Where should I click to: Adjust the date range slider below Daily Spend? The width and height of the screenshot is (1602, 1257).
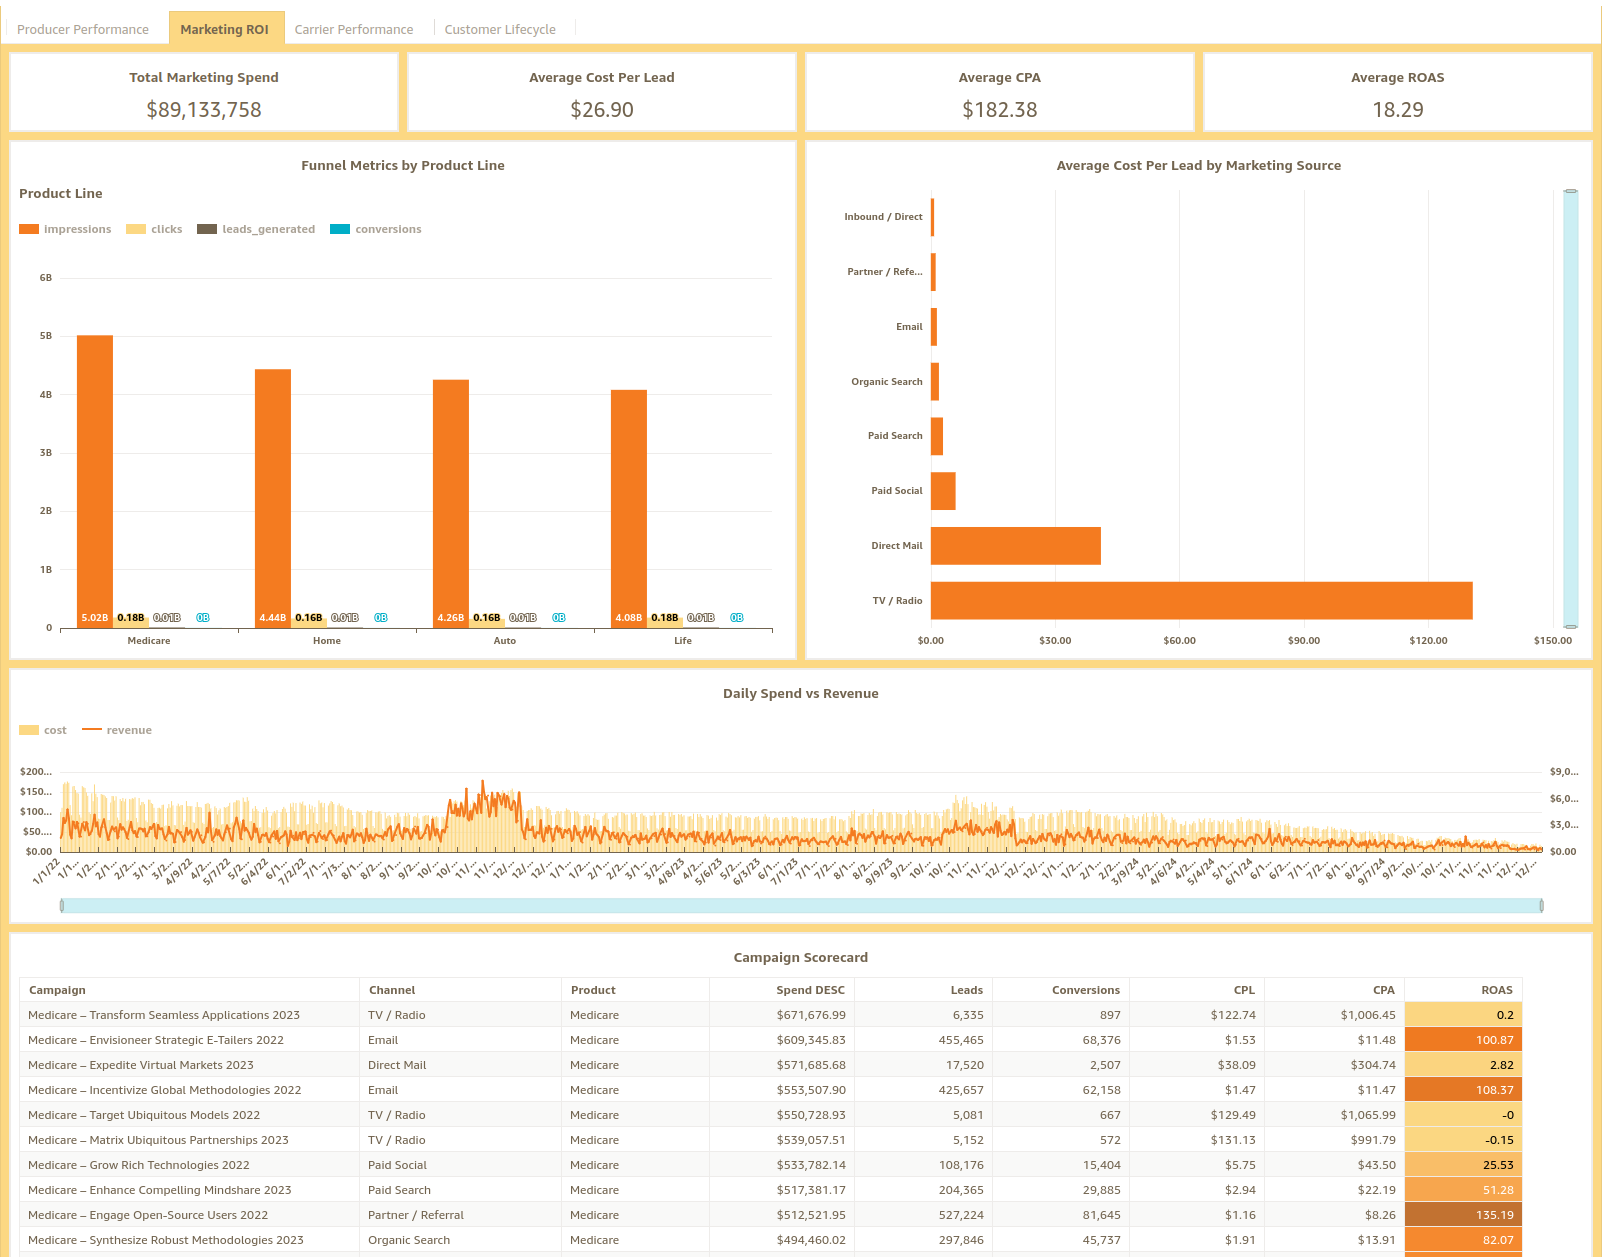(x=800, y=905)
